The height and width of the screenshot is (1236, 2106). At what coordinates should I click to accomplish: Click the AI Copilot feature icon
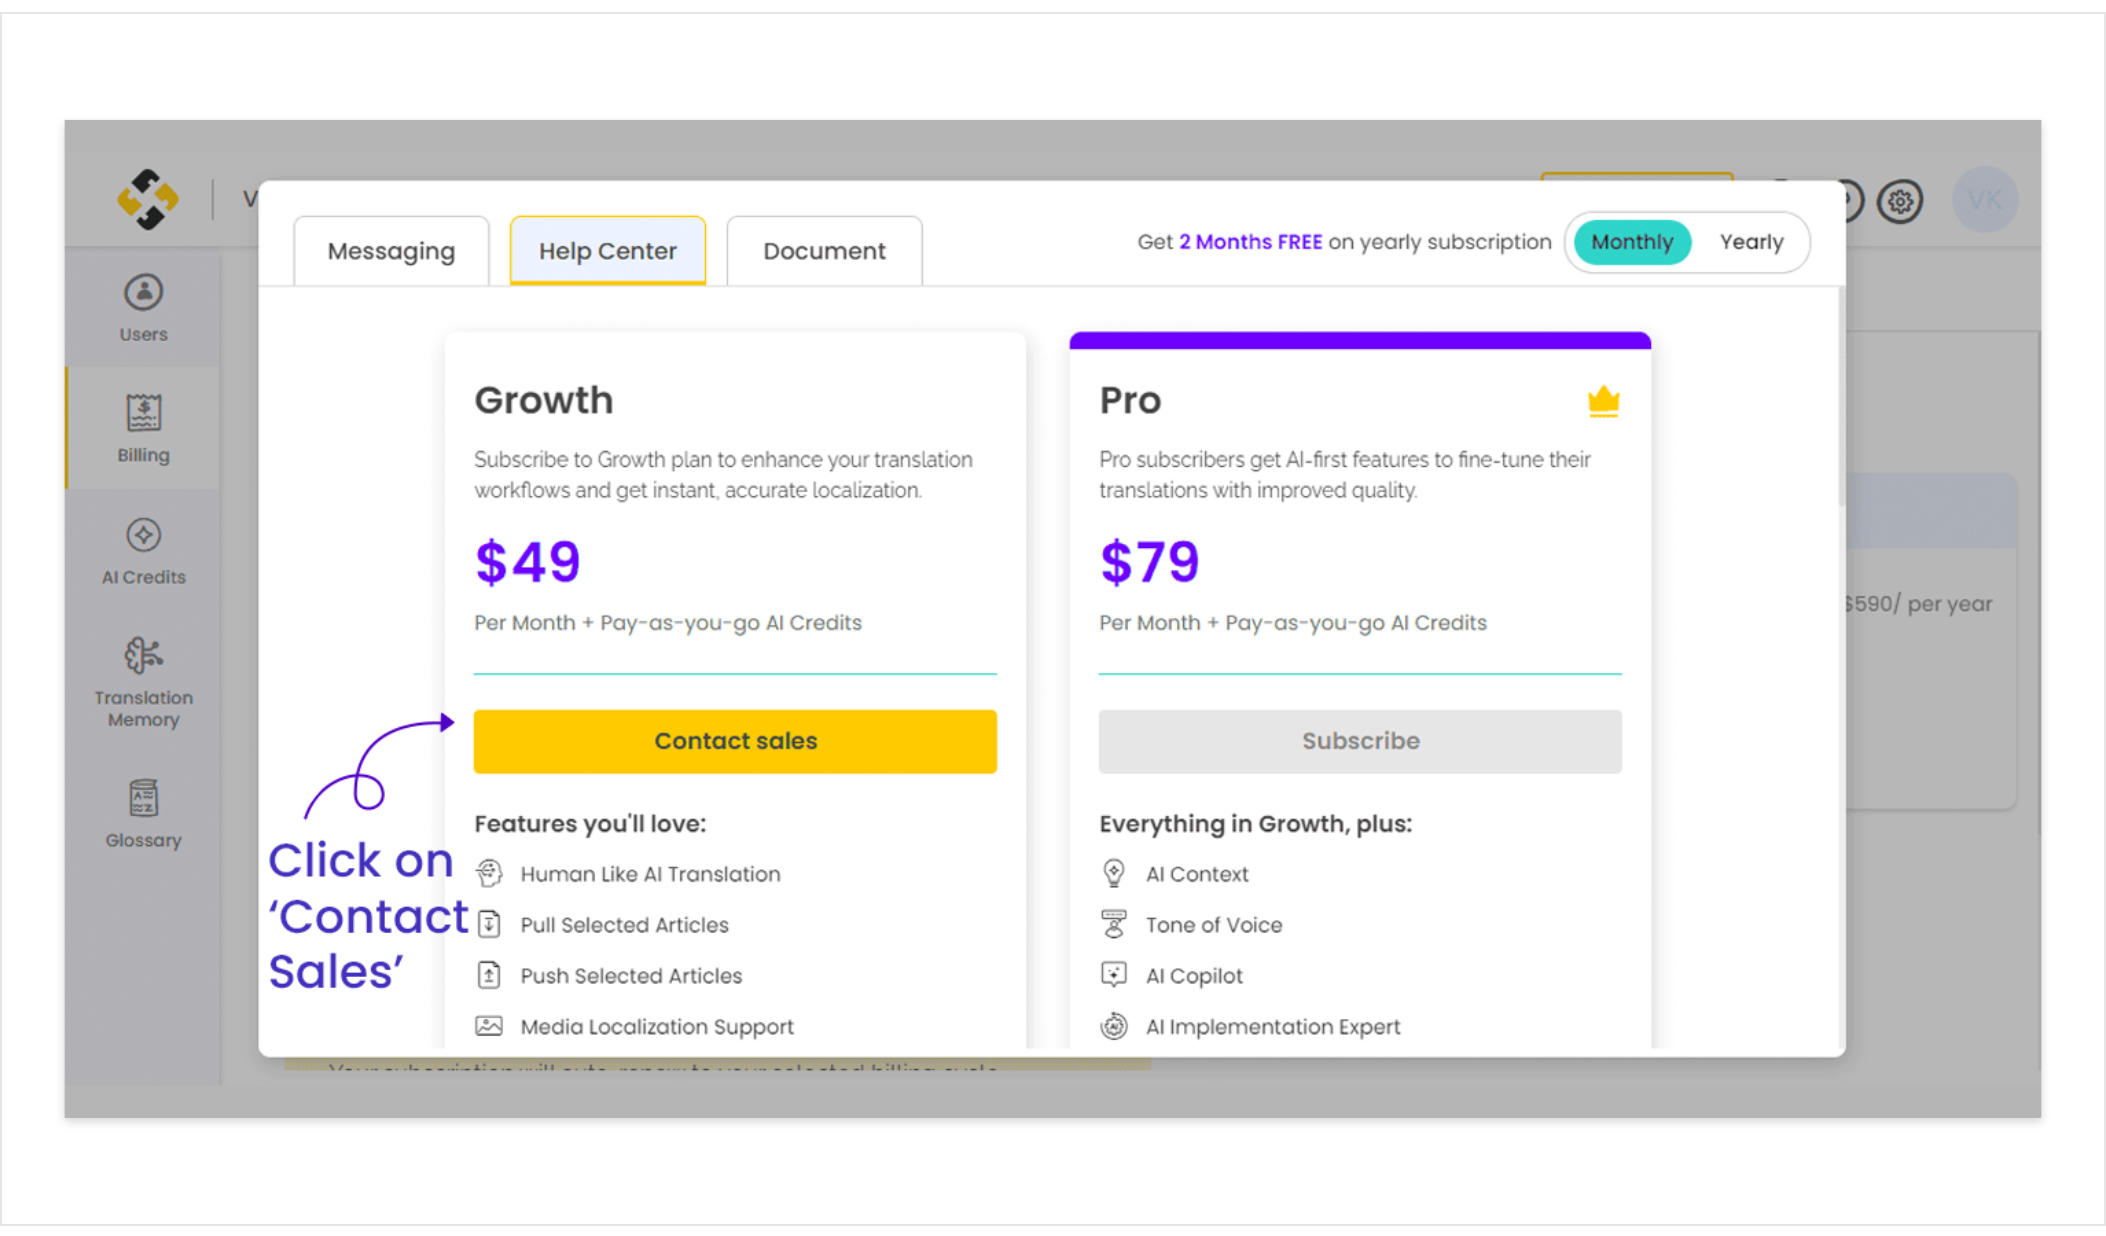(1114, 975)
